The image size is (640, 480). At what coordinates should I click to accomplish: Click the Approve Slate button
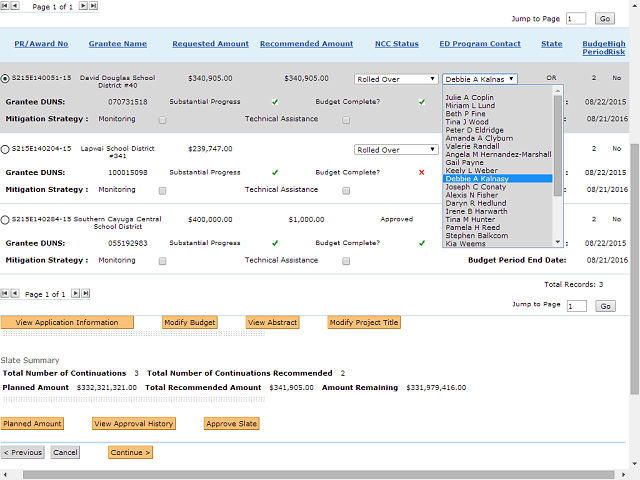[x=231, y=424]
